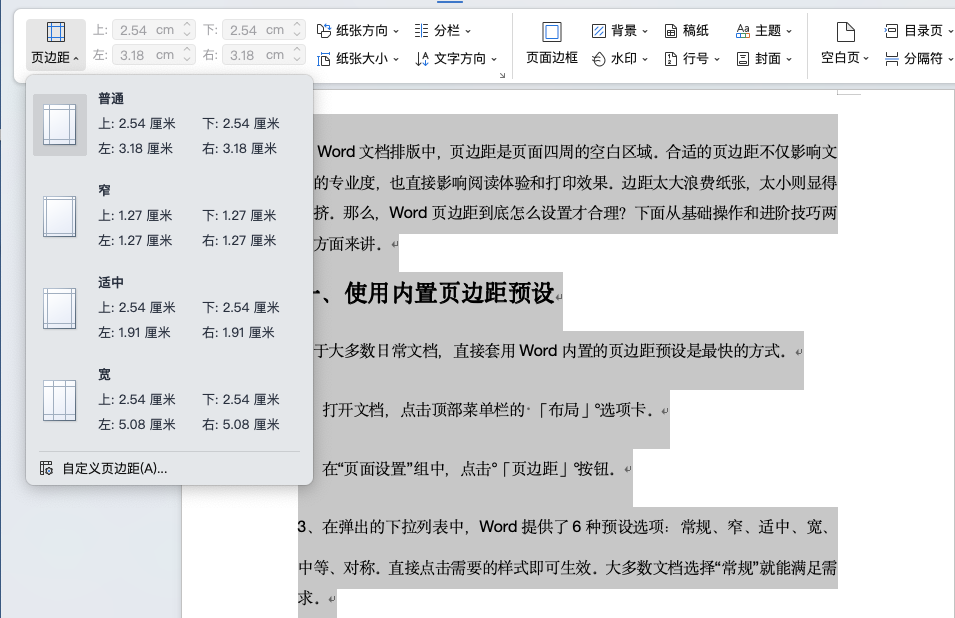Expand the 文字方向 dropdown arrow
Image resolution: width=955 pixels, height=618 pixels.
tap(494, 60)
